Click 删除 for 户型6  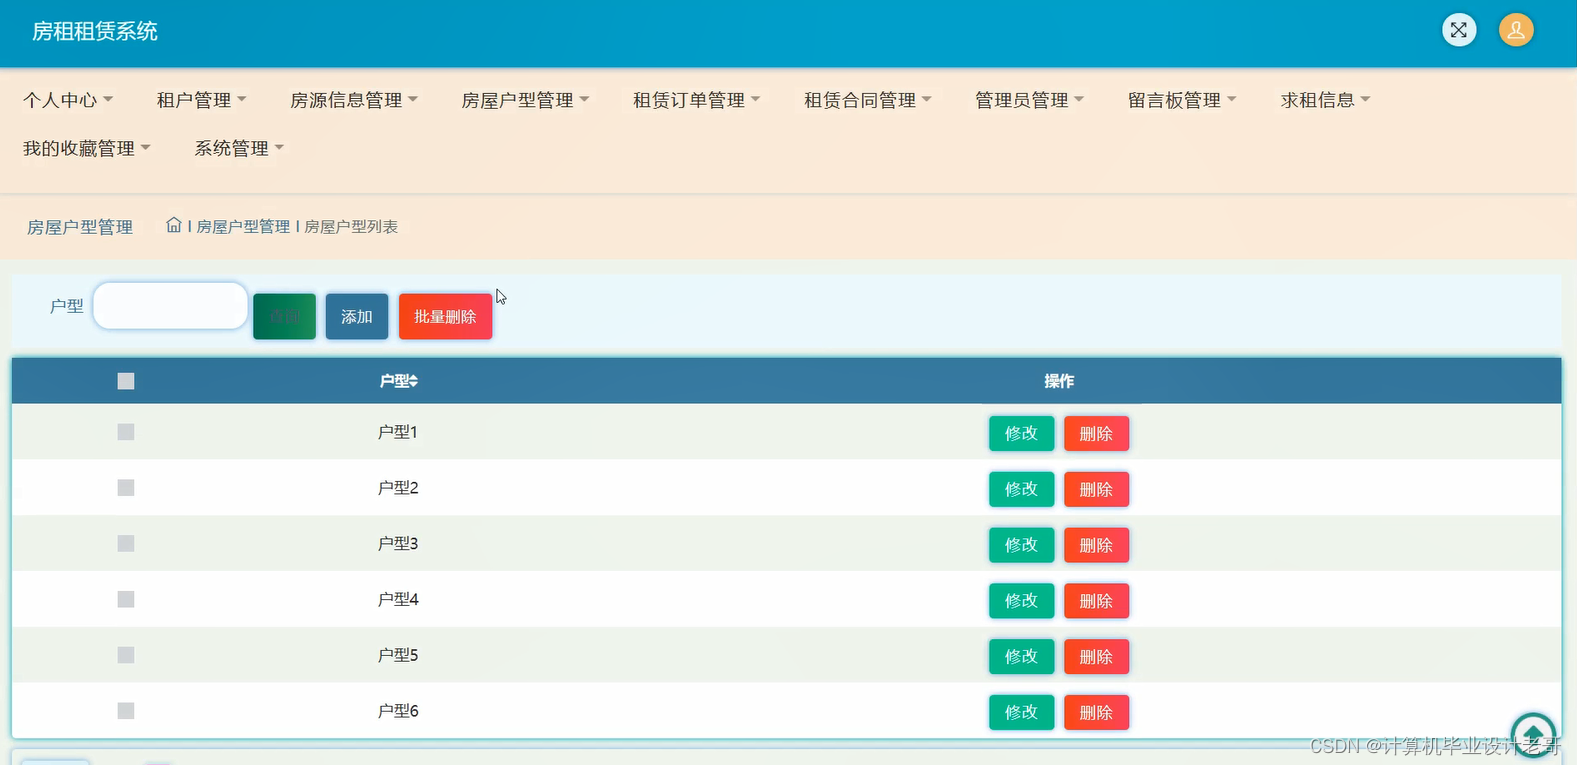1096,712
